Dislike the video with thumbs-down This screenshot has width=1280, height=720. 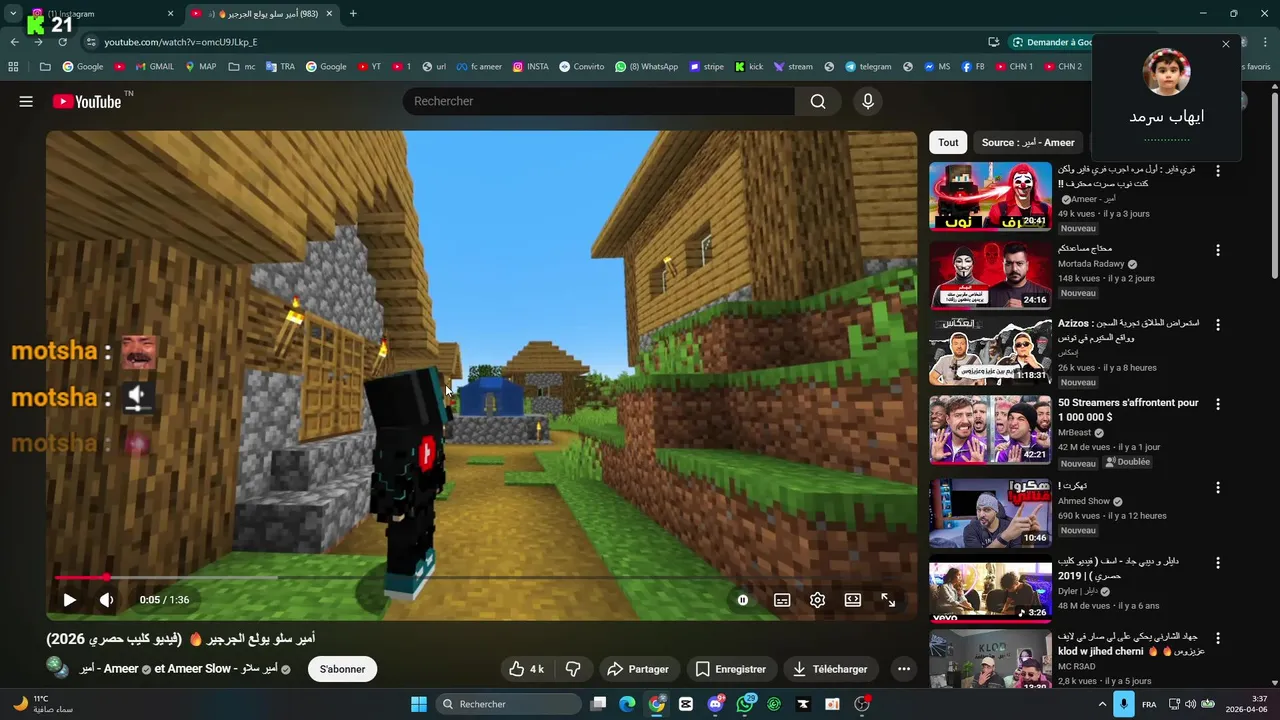tap(573, 669)
